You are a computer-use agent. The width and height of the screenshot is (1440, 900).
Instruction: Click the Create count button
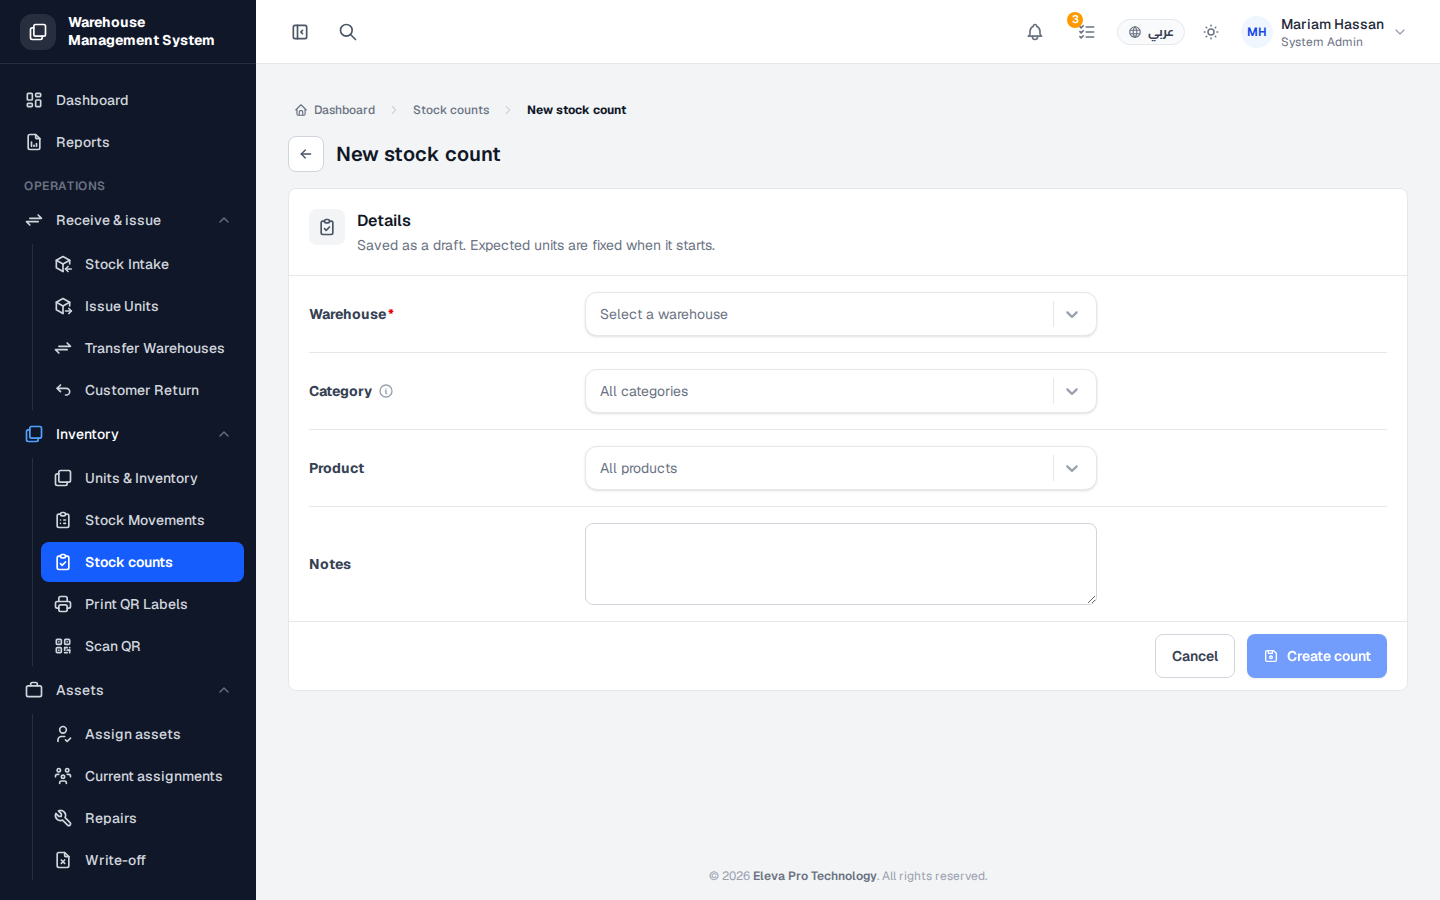coord(1317,656)
